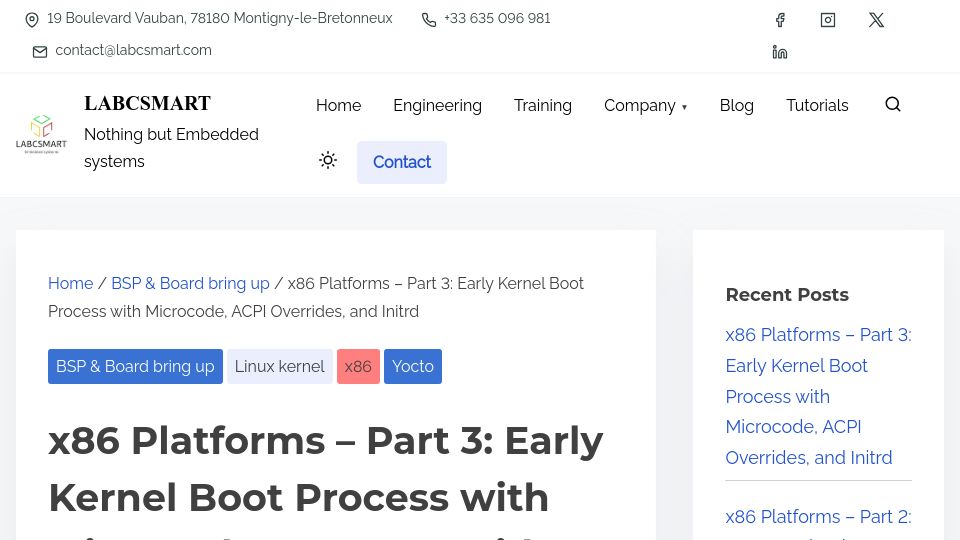This screenshot has width=960, height=540.
Task: Open recent post x86 Platforms Part 3
Action: pos(818,396)
